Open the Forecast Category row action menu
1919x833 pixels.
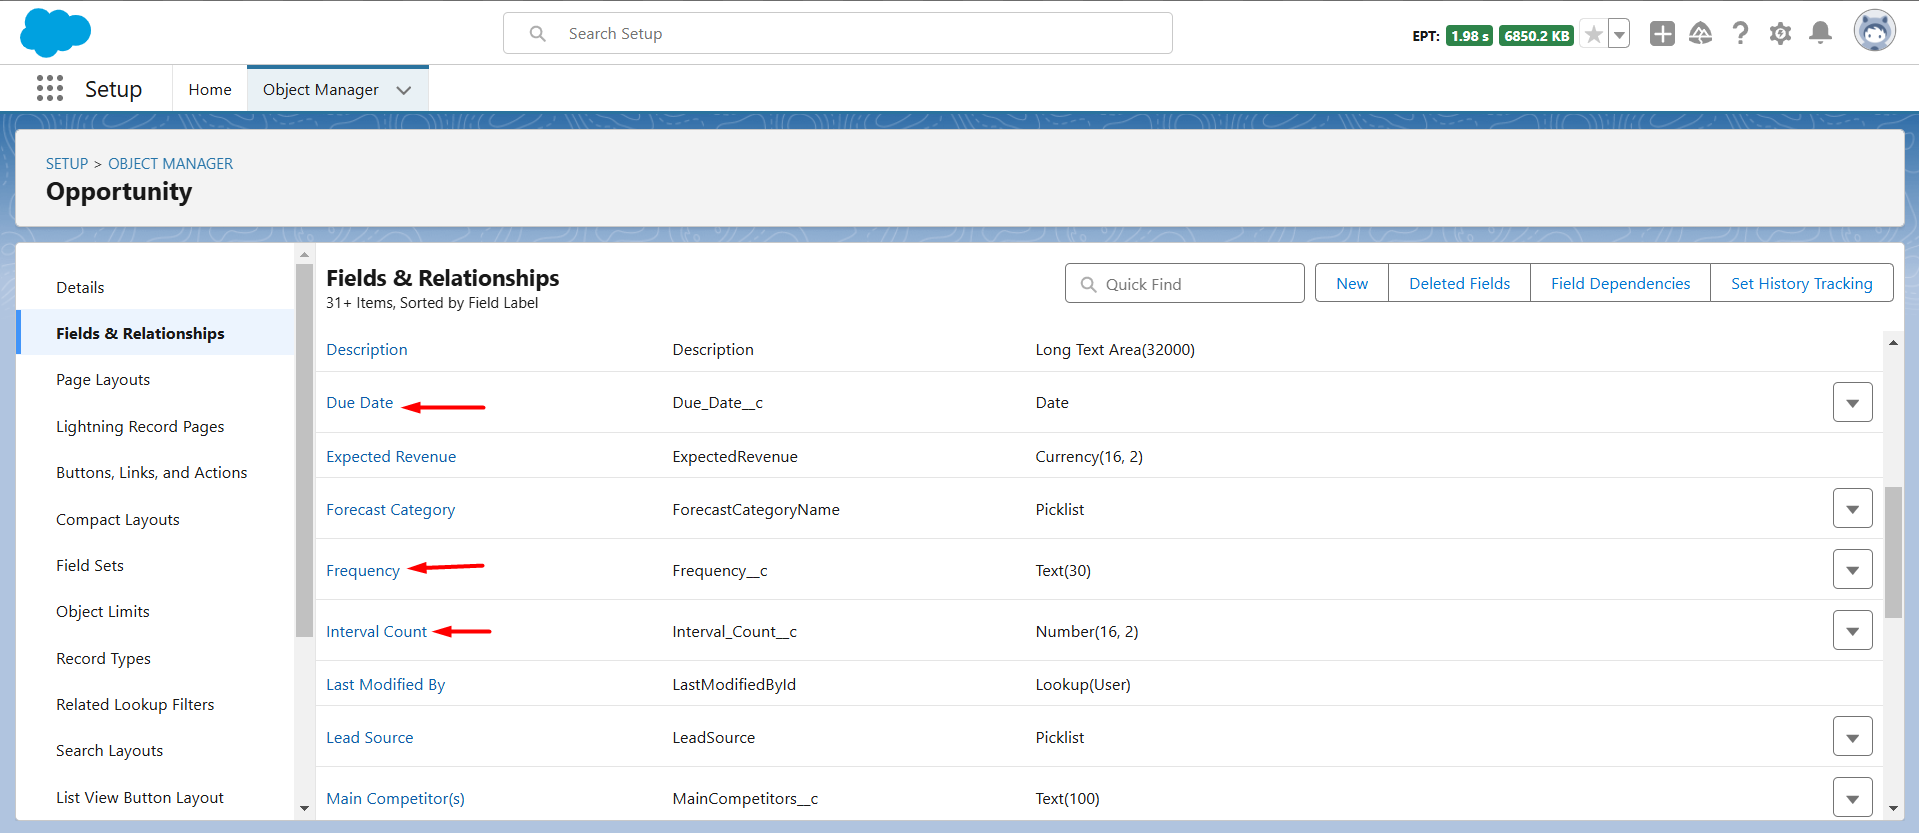pos(1852,509)
